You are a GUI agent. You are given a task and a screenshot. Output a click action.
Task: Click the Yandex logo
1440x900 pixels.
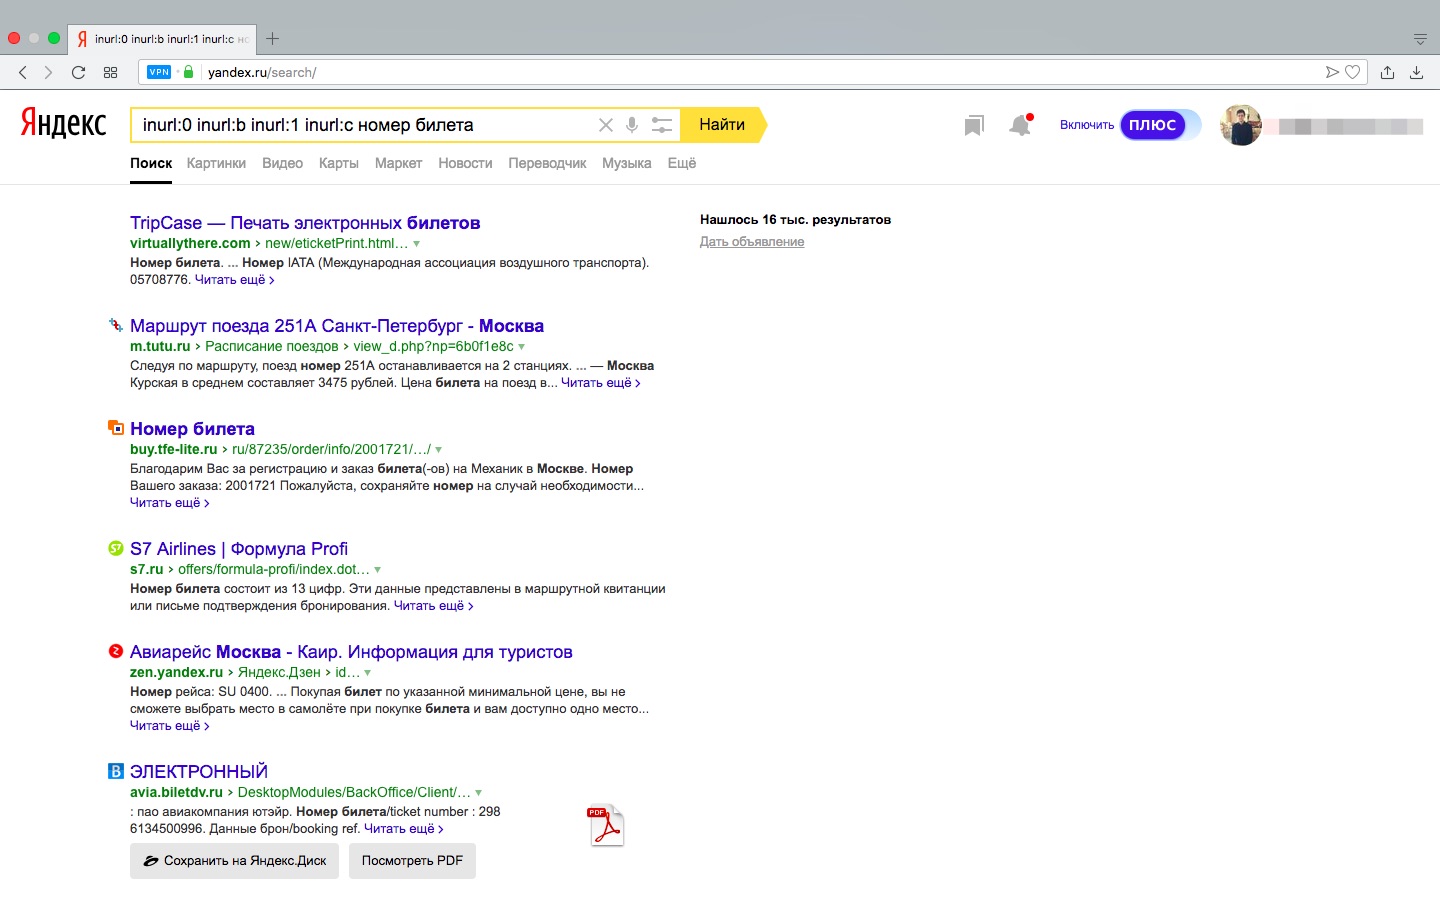[x=63, y=123]
